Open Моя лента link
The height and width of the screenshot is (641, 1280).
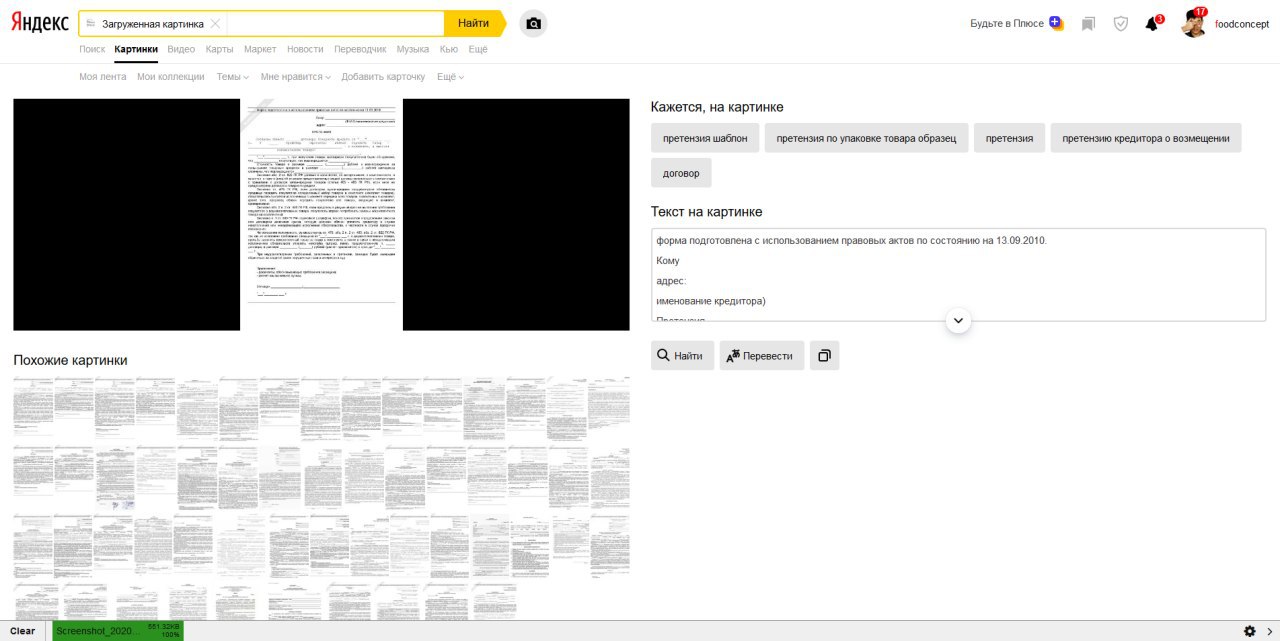(x=103, y=77)
